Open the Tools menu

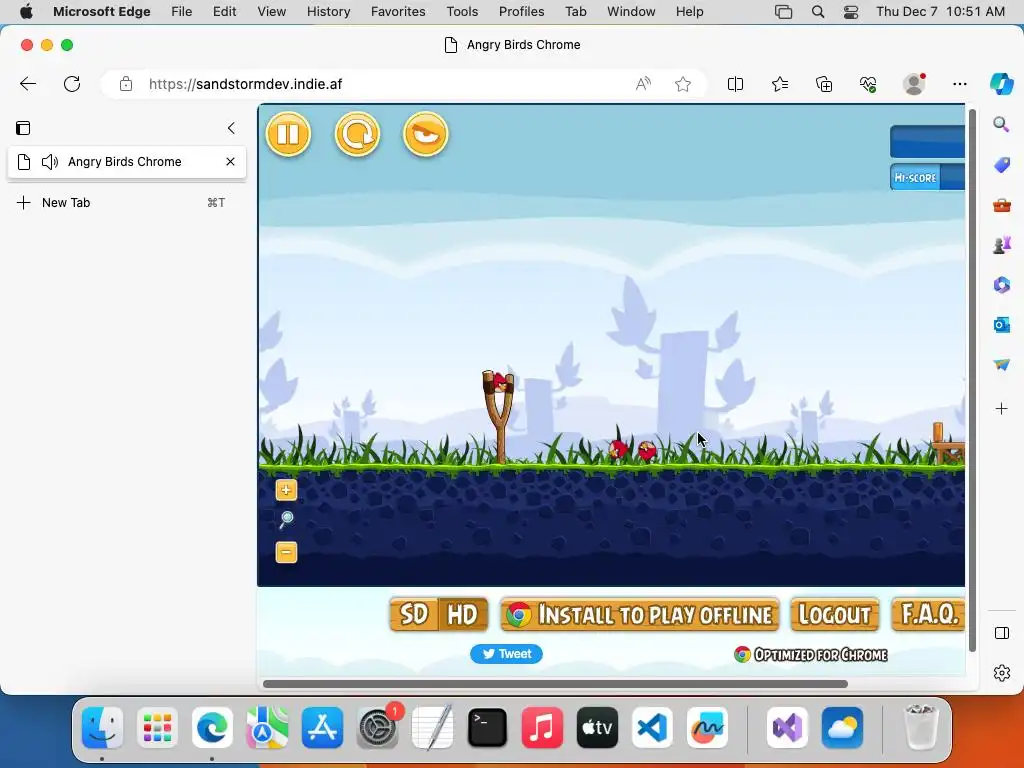coord(462,12)
